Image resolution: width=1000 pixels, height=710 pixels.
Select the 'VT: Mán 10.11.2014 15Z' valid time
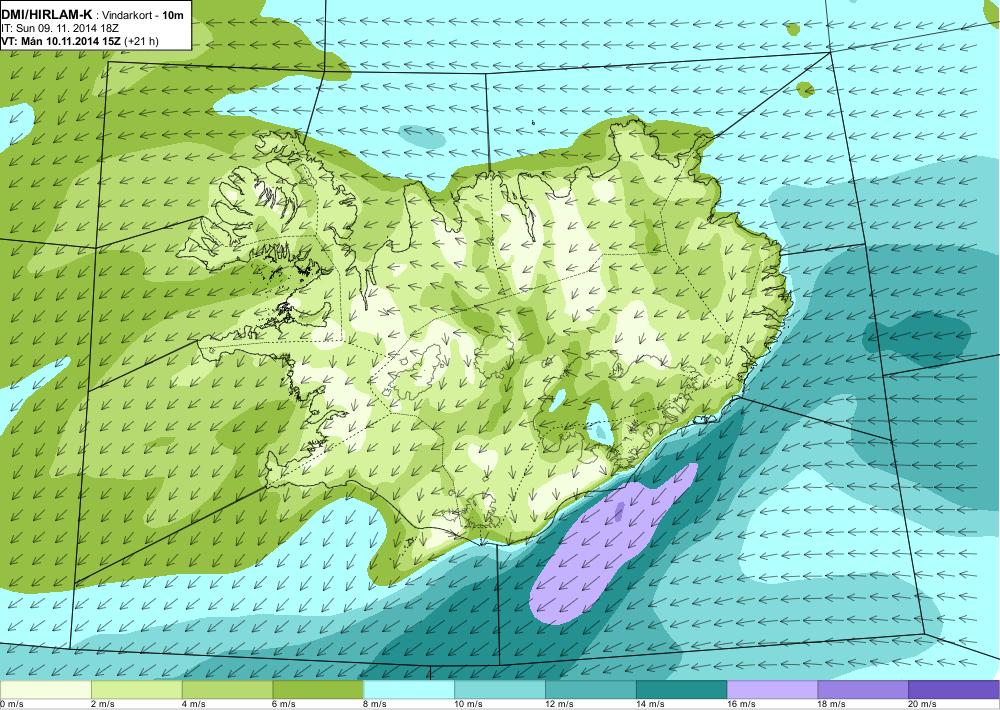pyautogui.click(x=61, y=41)
